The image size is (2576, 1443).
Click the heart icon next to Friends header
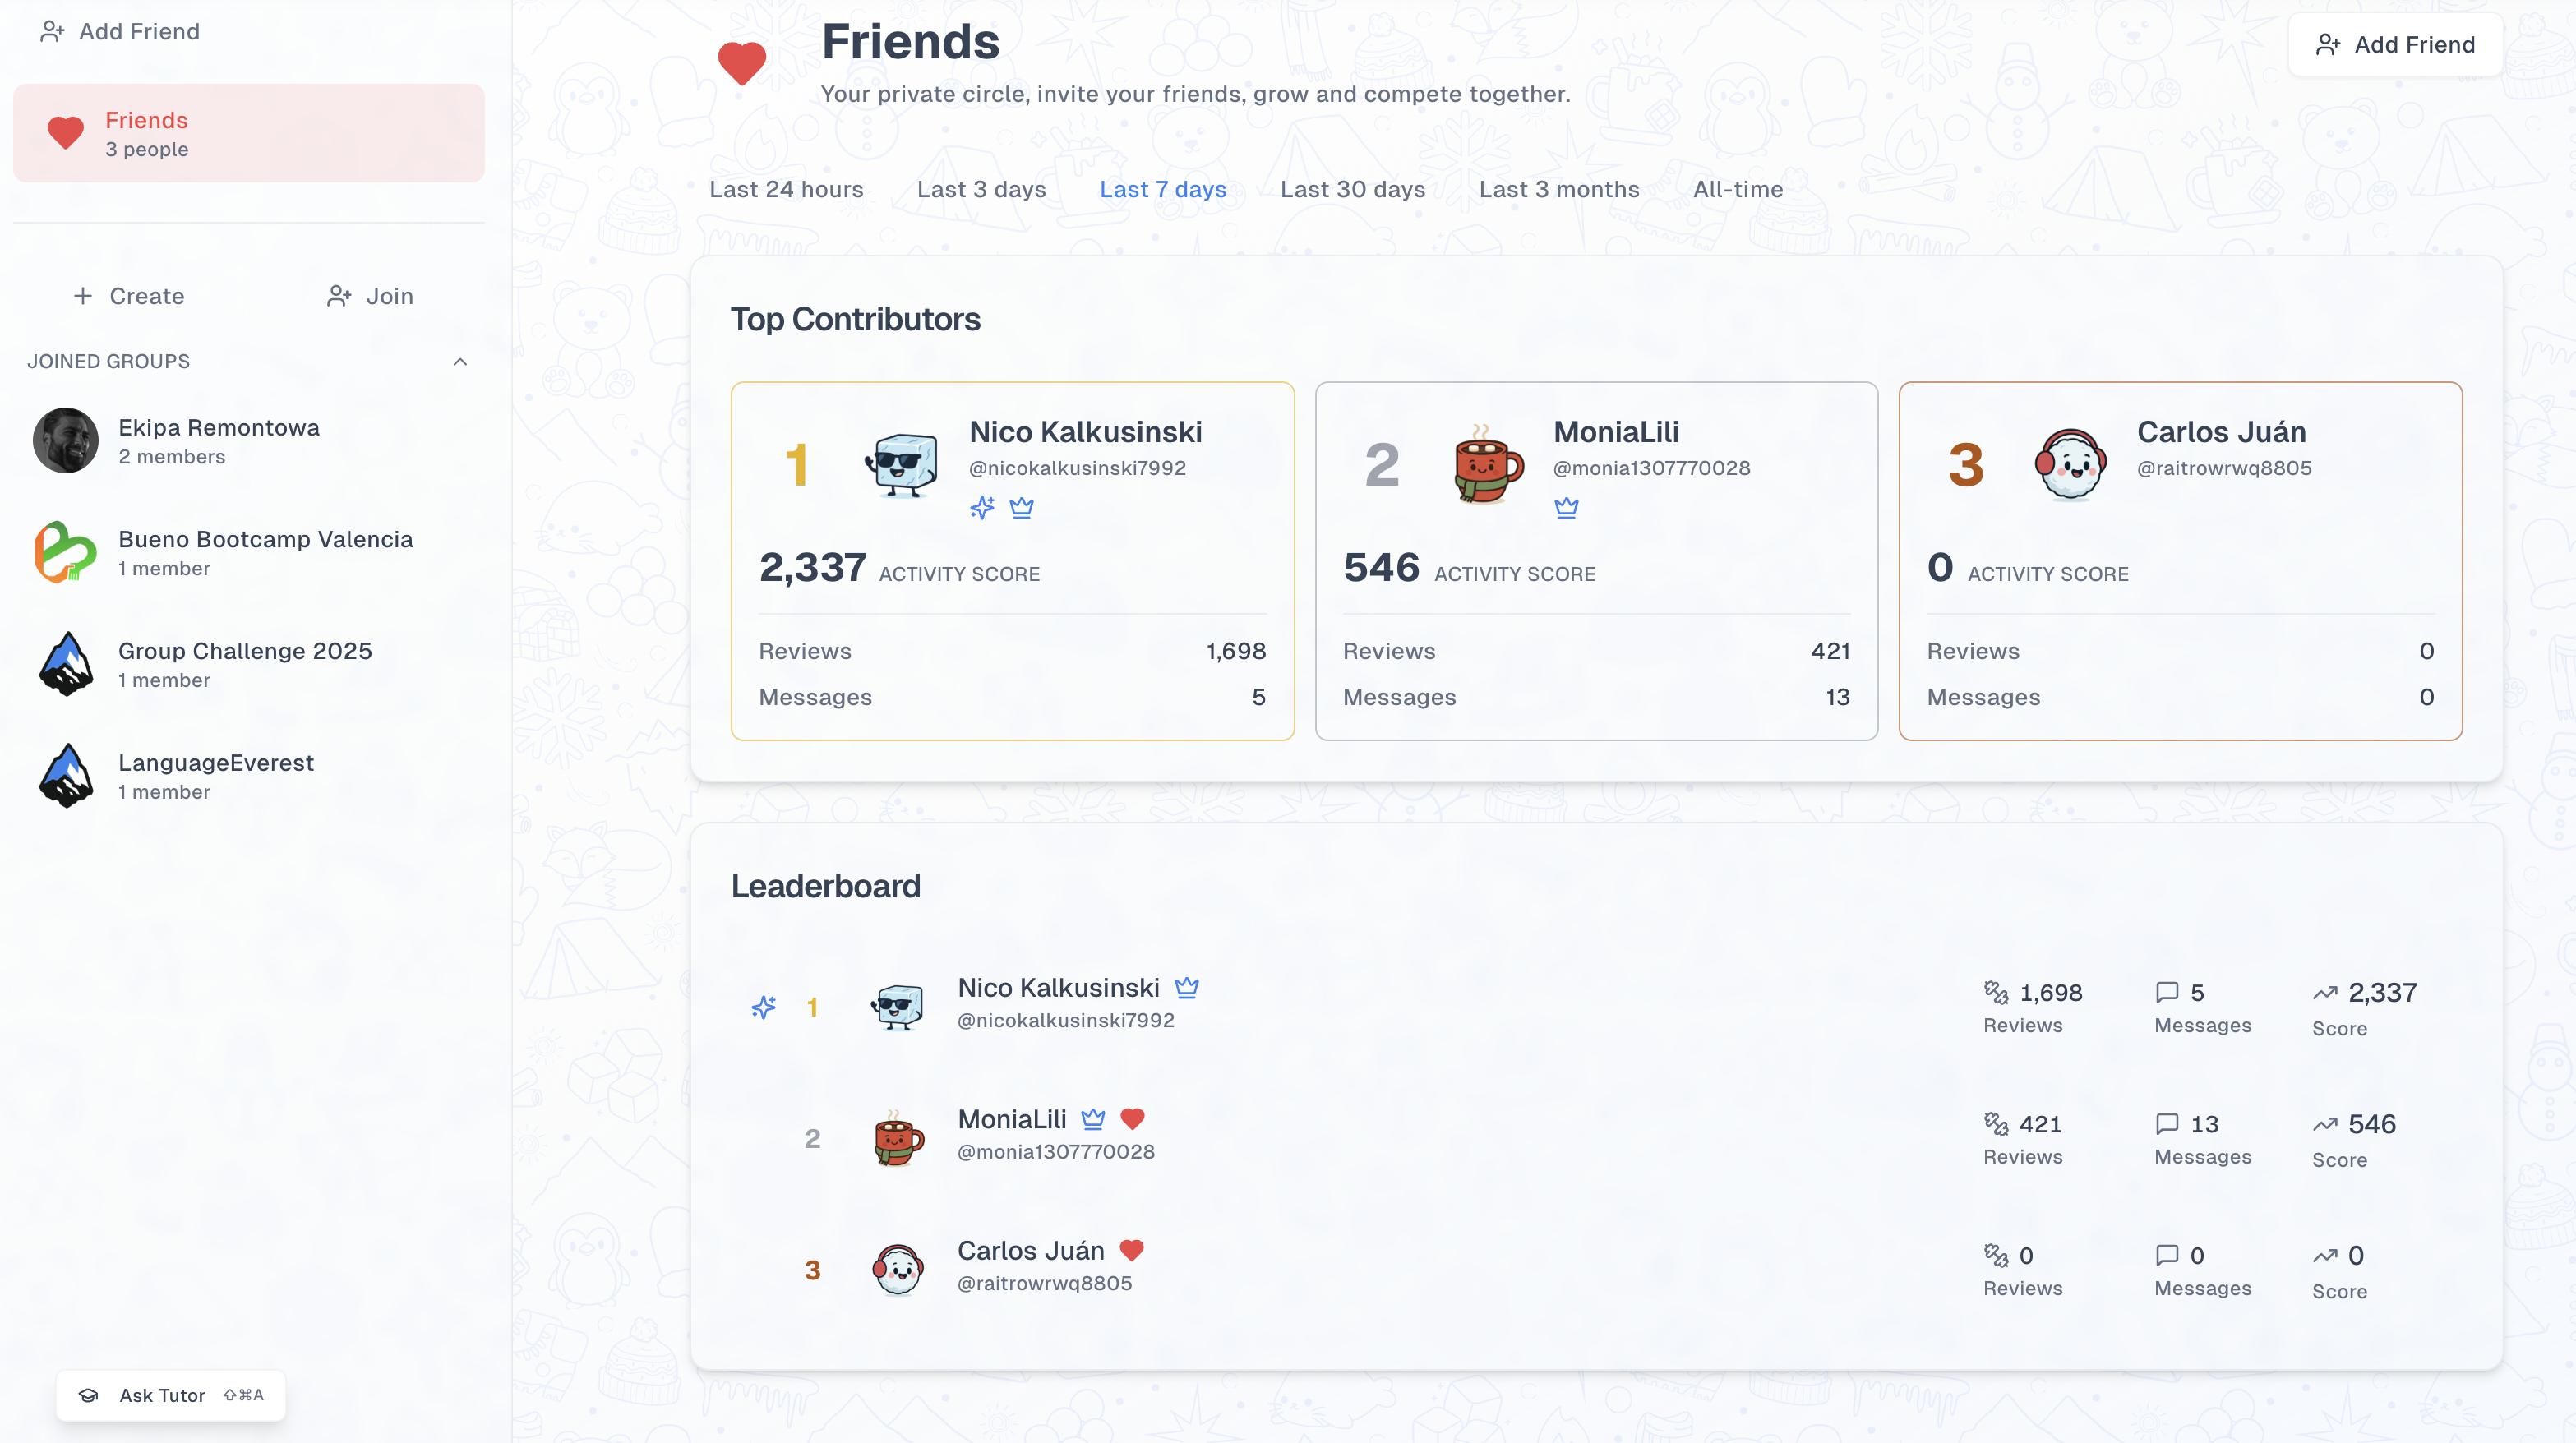[742, 63]
